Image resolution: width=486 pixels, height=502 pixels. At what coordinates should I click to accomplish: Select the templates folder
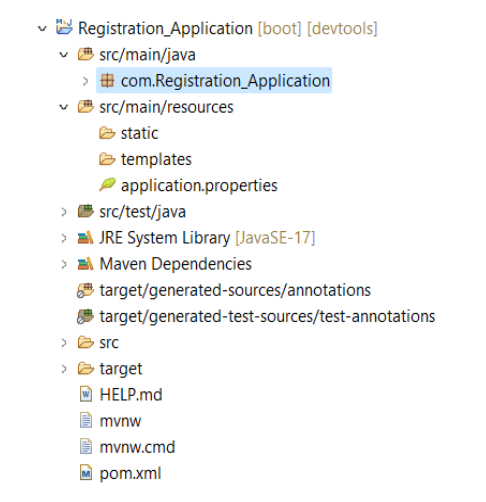[156, 159]
